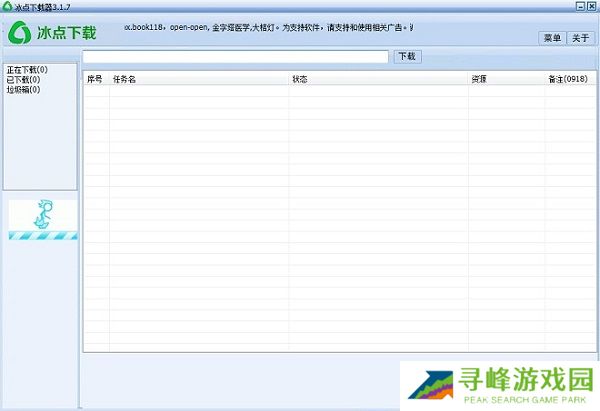Click the small app icon in title bar
The image size is (600, 411).
coord(7,6)
